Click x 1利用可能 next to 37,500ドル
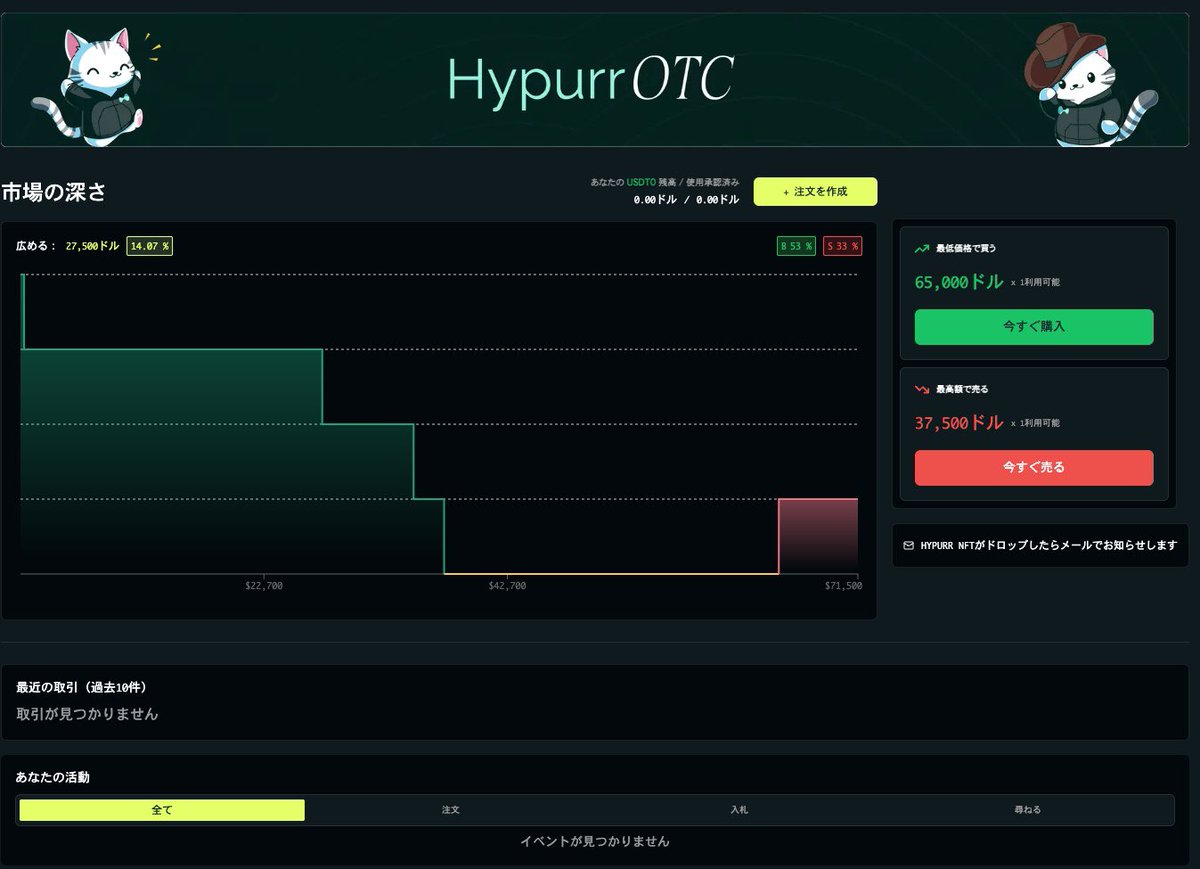This screenshot has width=1200, height=869. 1035,424
